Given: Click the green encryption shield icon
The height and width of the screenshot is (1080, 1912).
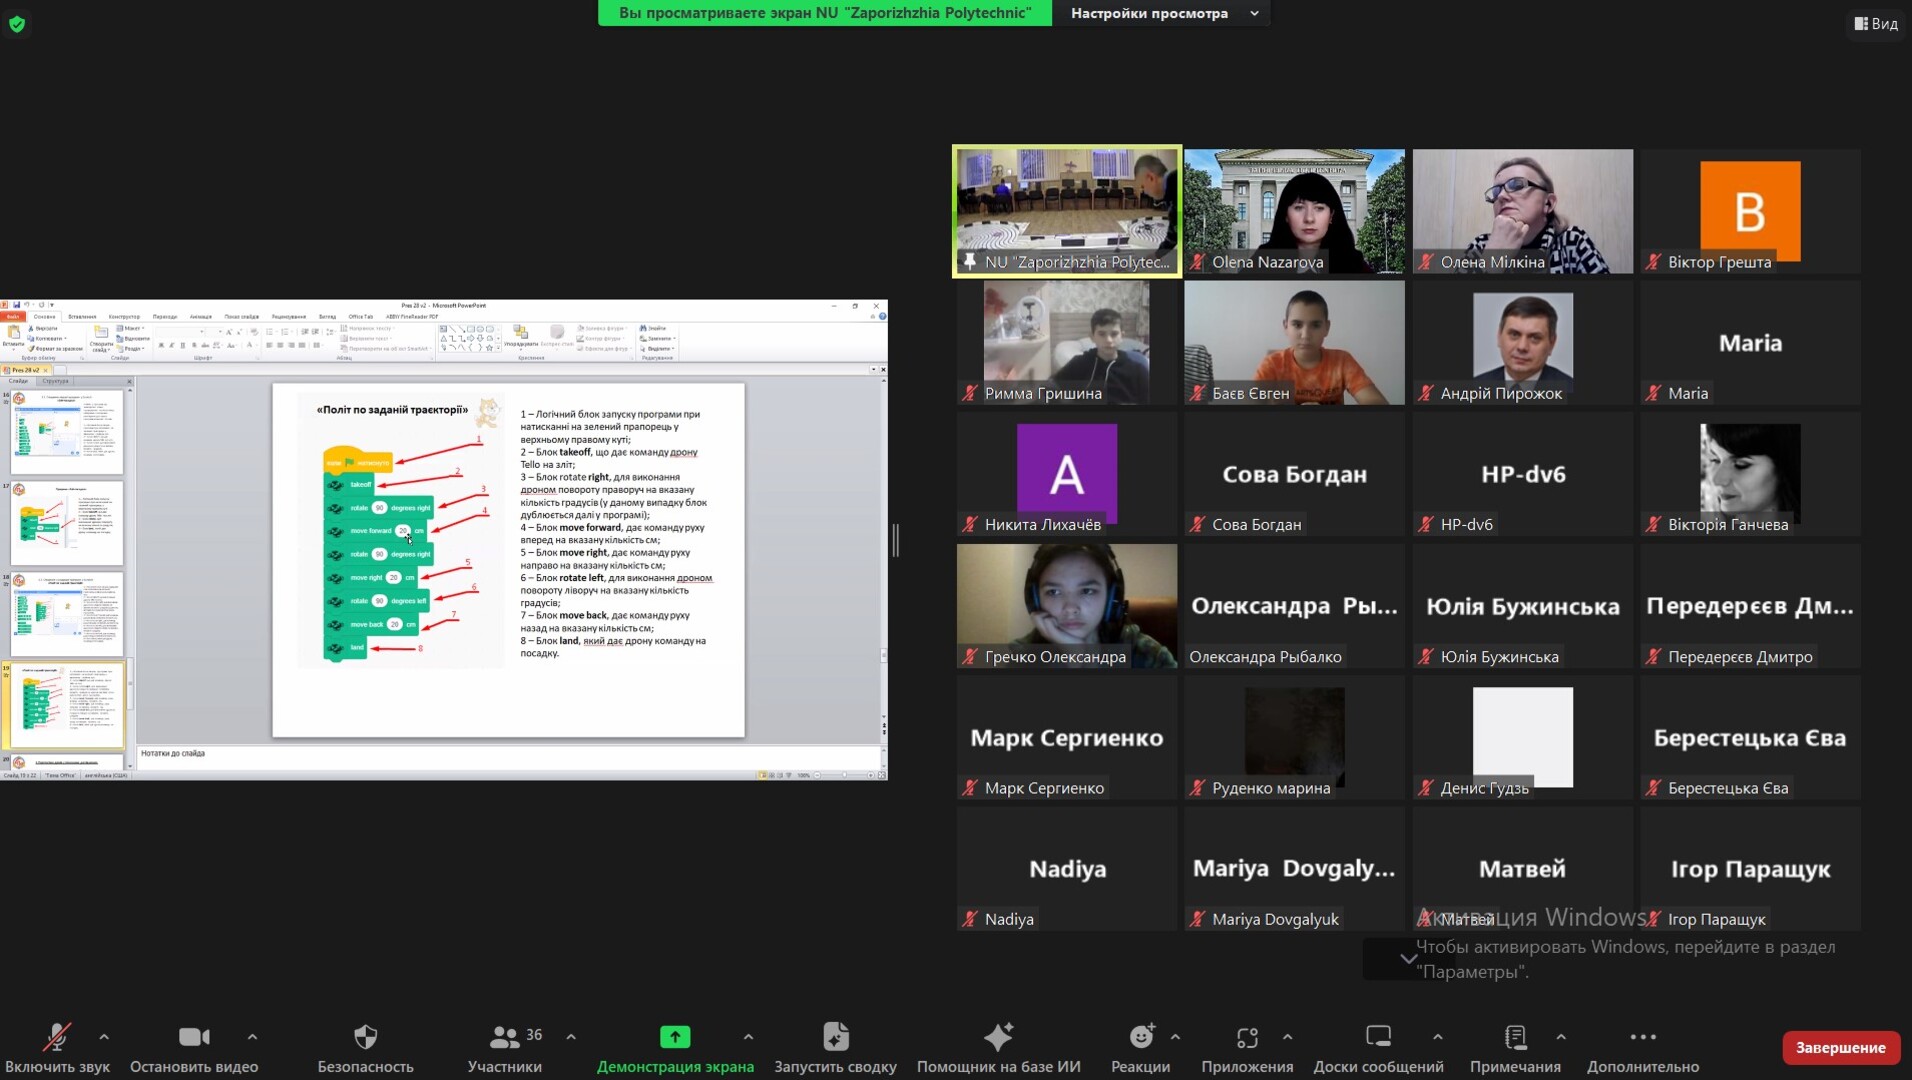Looking at the screenshot, I should (x=17, y=24).
